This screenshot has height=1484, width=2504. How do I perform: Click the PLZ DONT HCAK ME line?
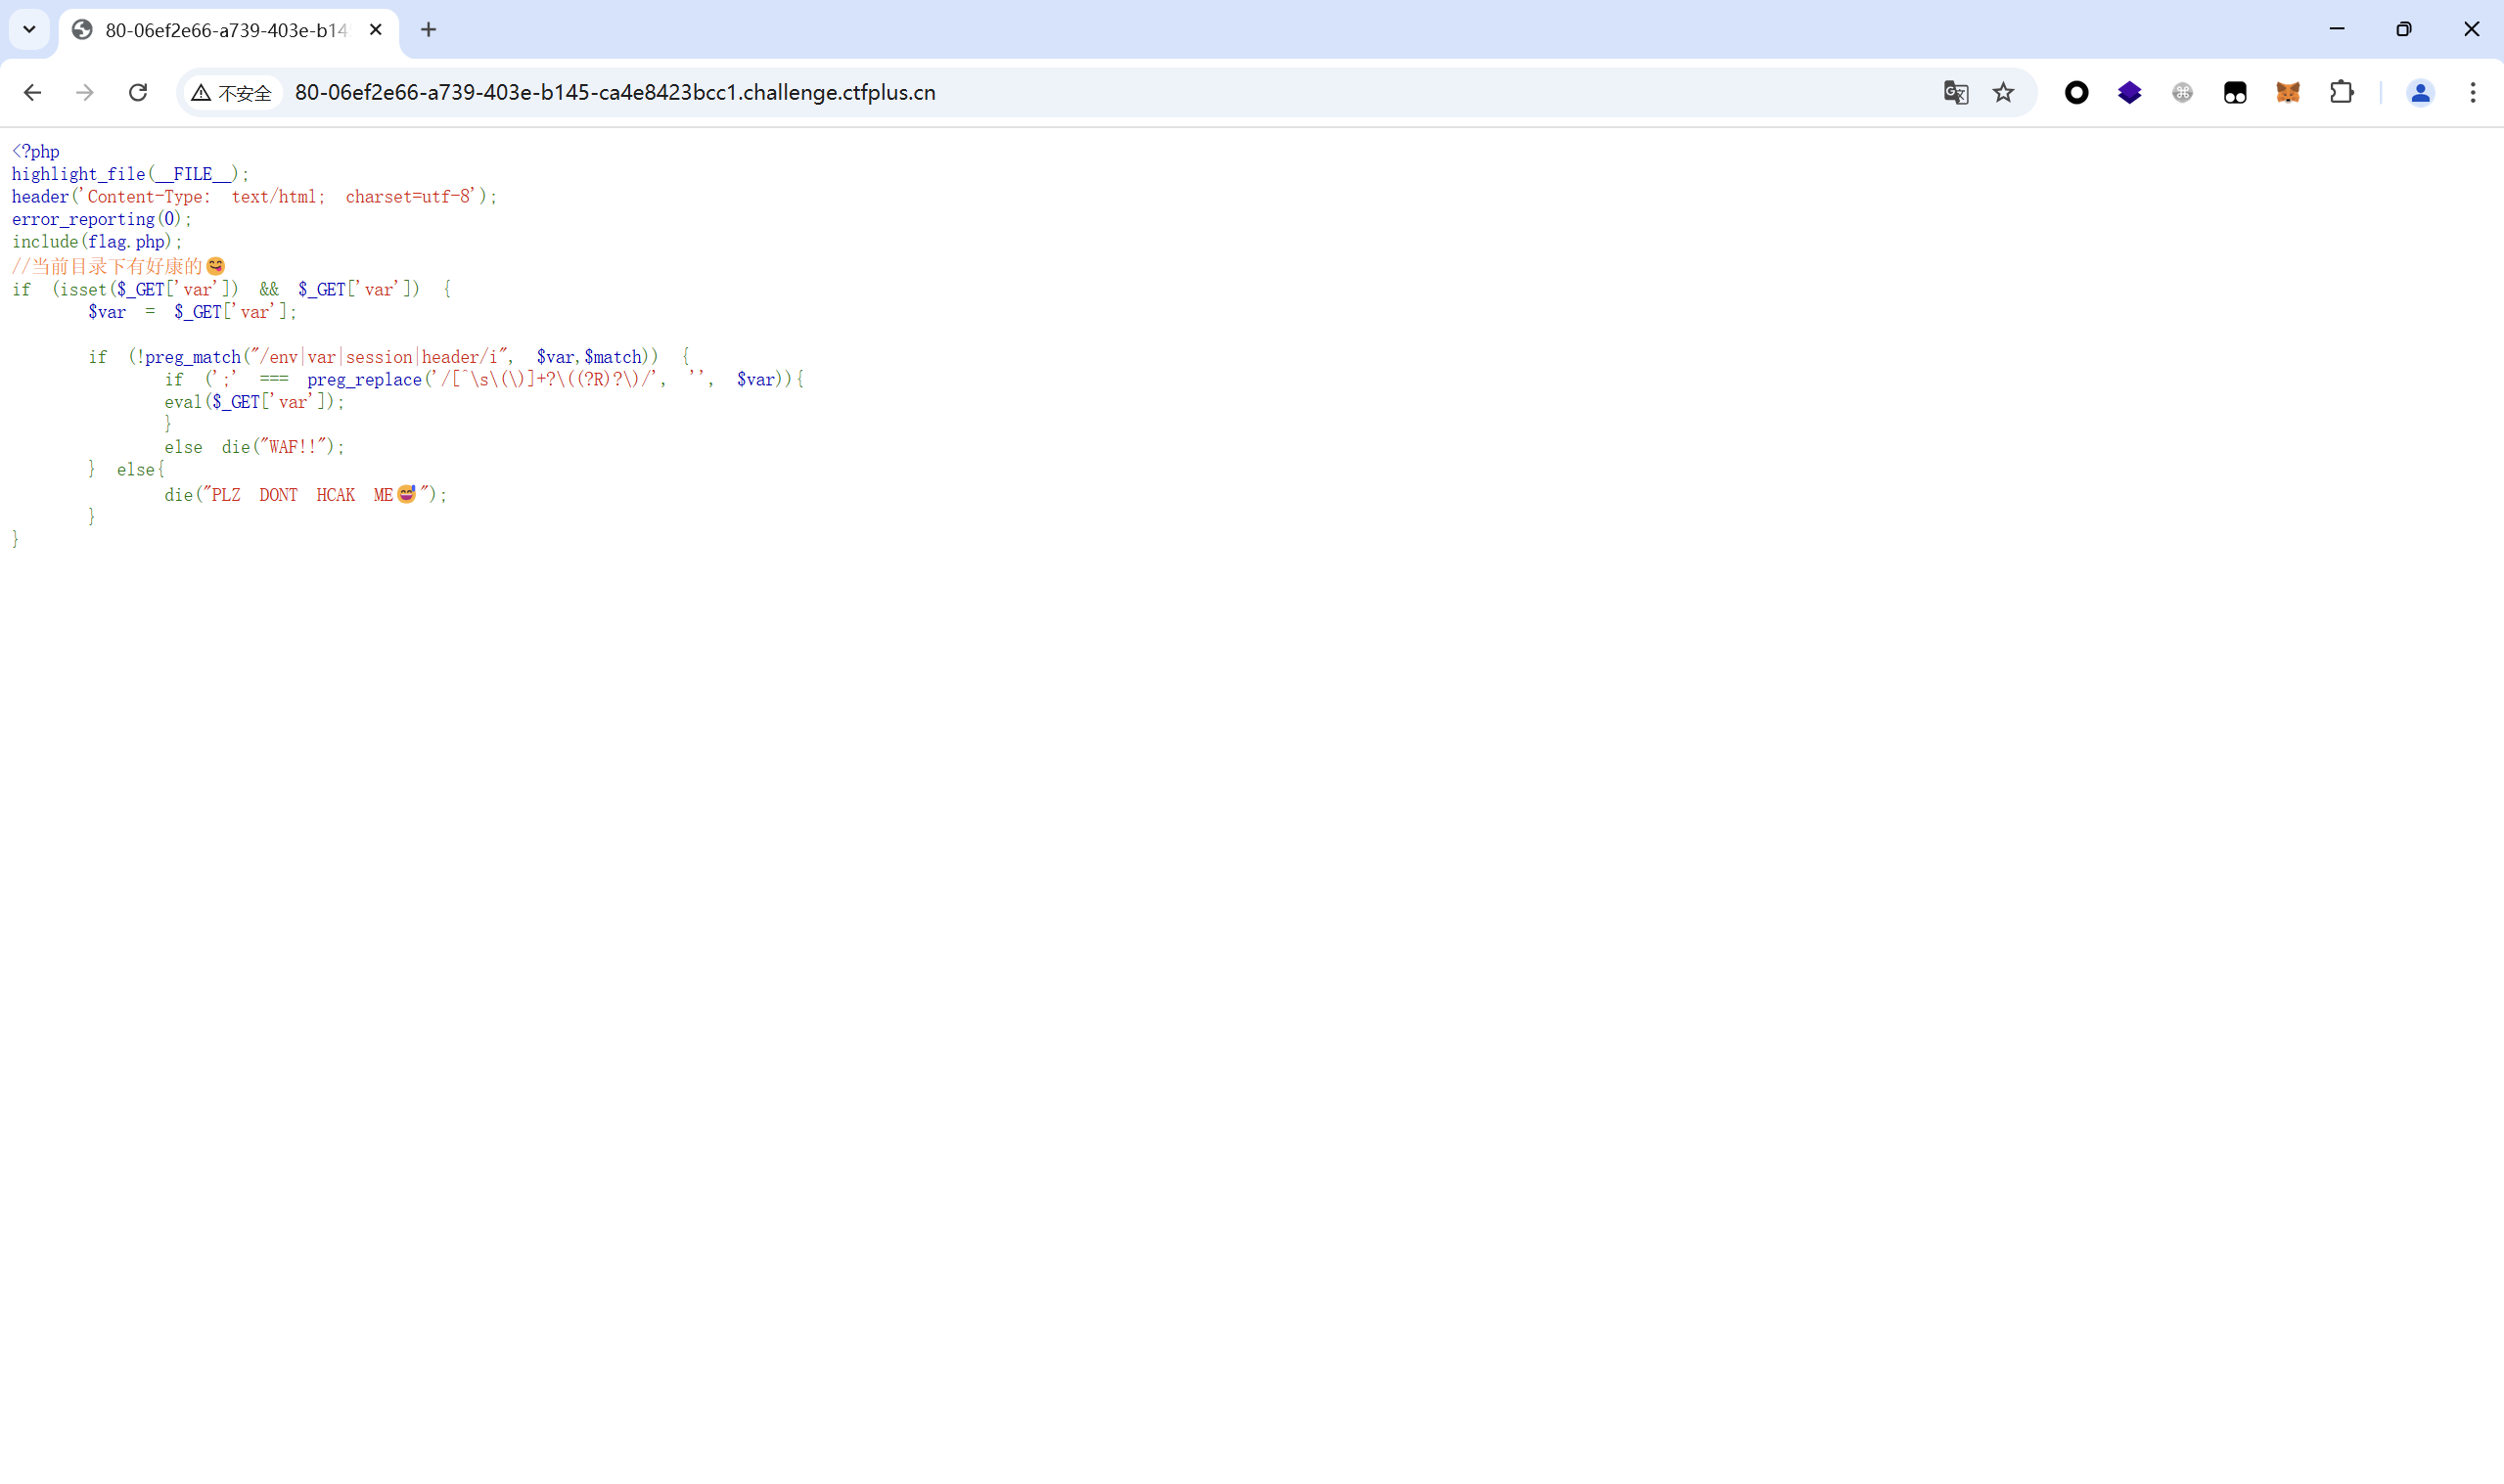coord(306,495)
